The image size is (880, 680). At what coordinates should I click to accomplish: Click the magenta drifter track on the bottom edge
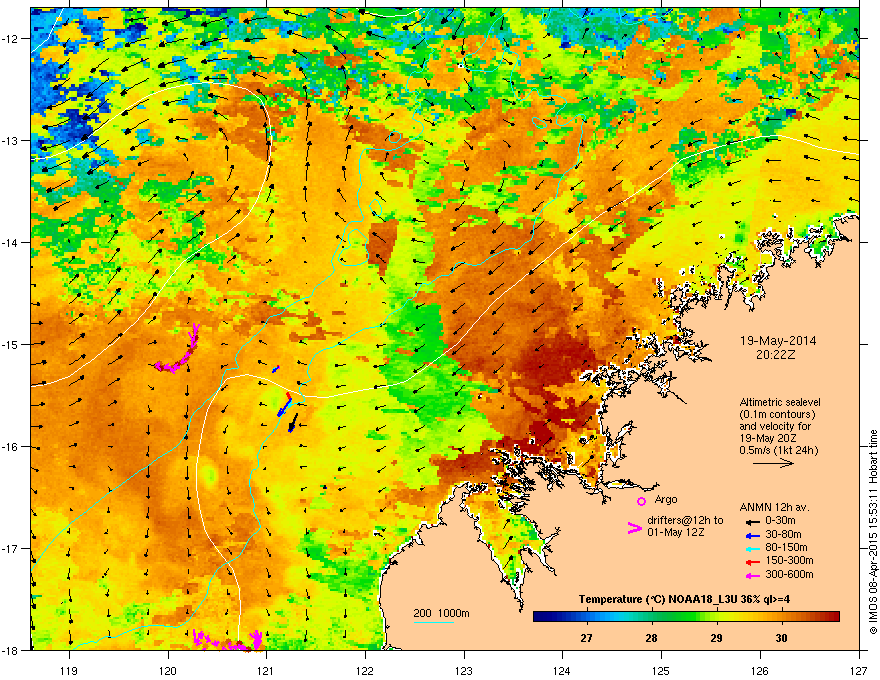pos(227,641)
